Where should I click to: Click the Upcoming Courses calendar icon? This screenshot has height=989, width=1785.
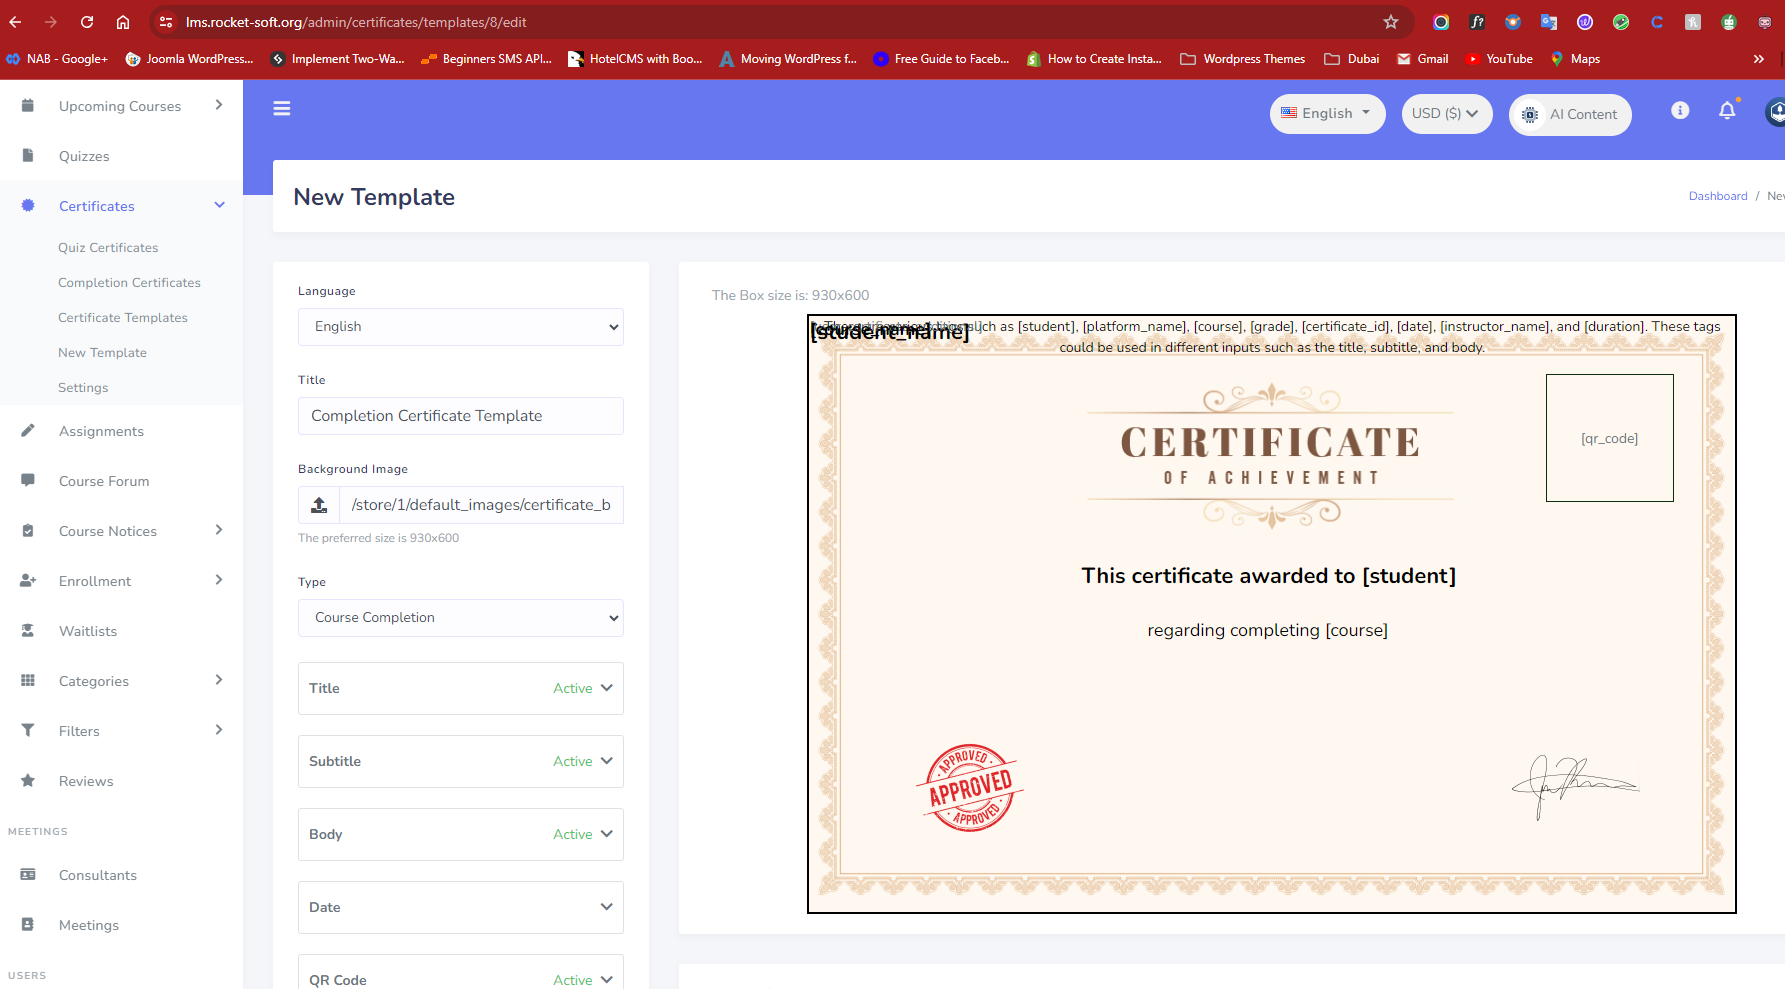(28, 105)
